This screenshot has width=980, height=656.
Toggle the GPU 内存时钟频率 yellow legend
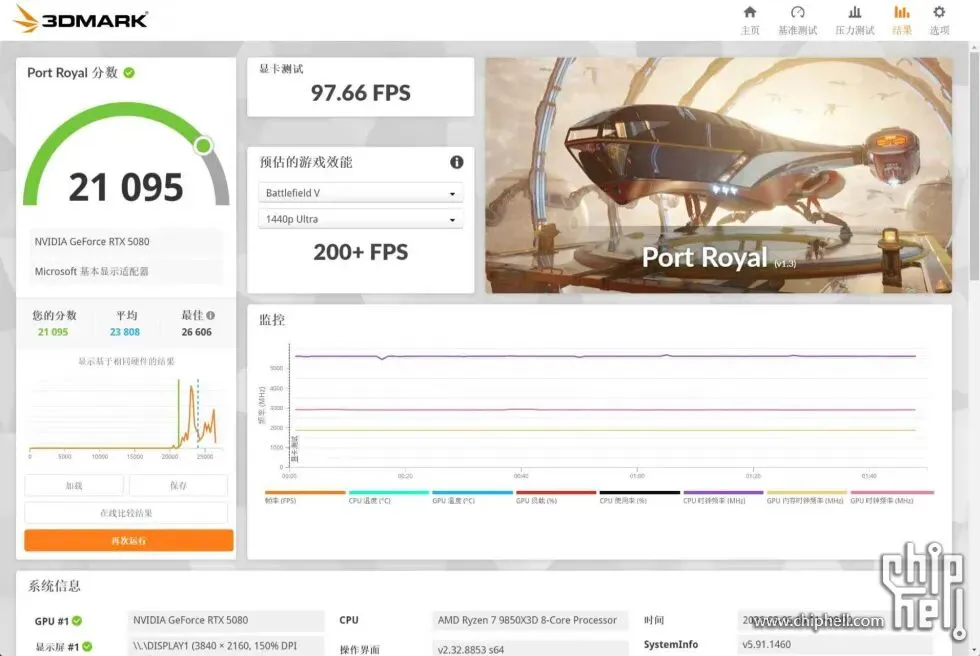(x=806, y=497)
